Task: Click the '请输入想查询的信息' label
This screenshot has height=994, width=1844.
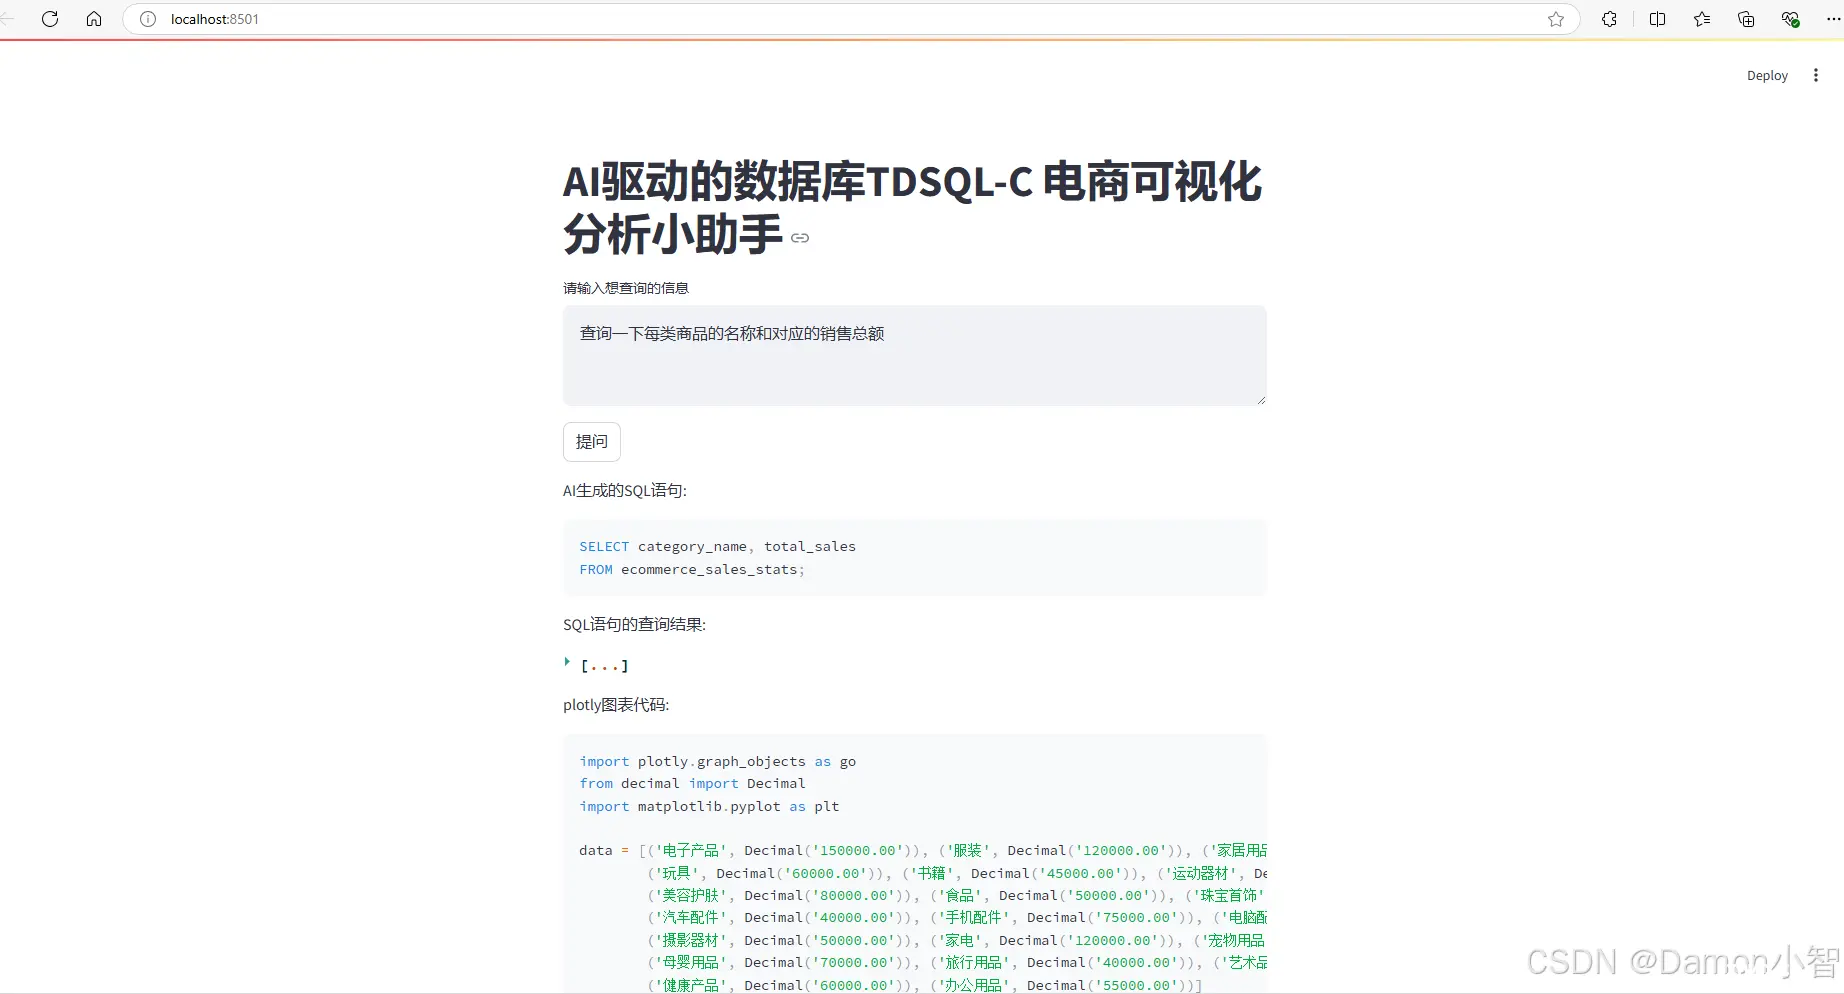Action: point(626,289)
